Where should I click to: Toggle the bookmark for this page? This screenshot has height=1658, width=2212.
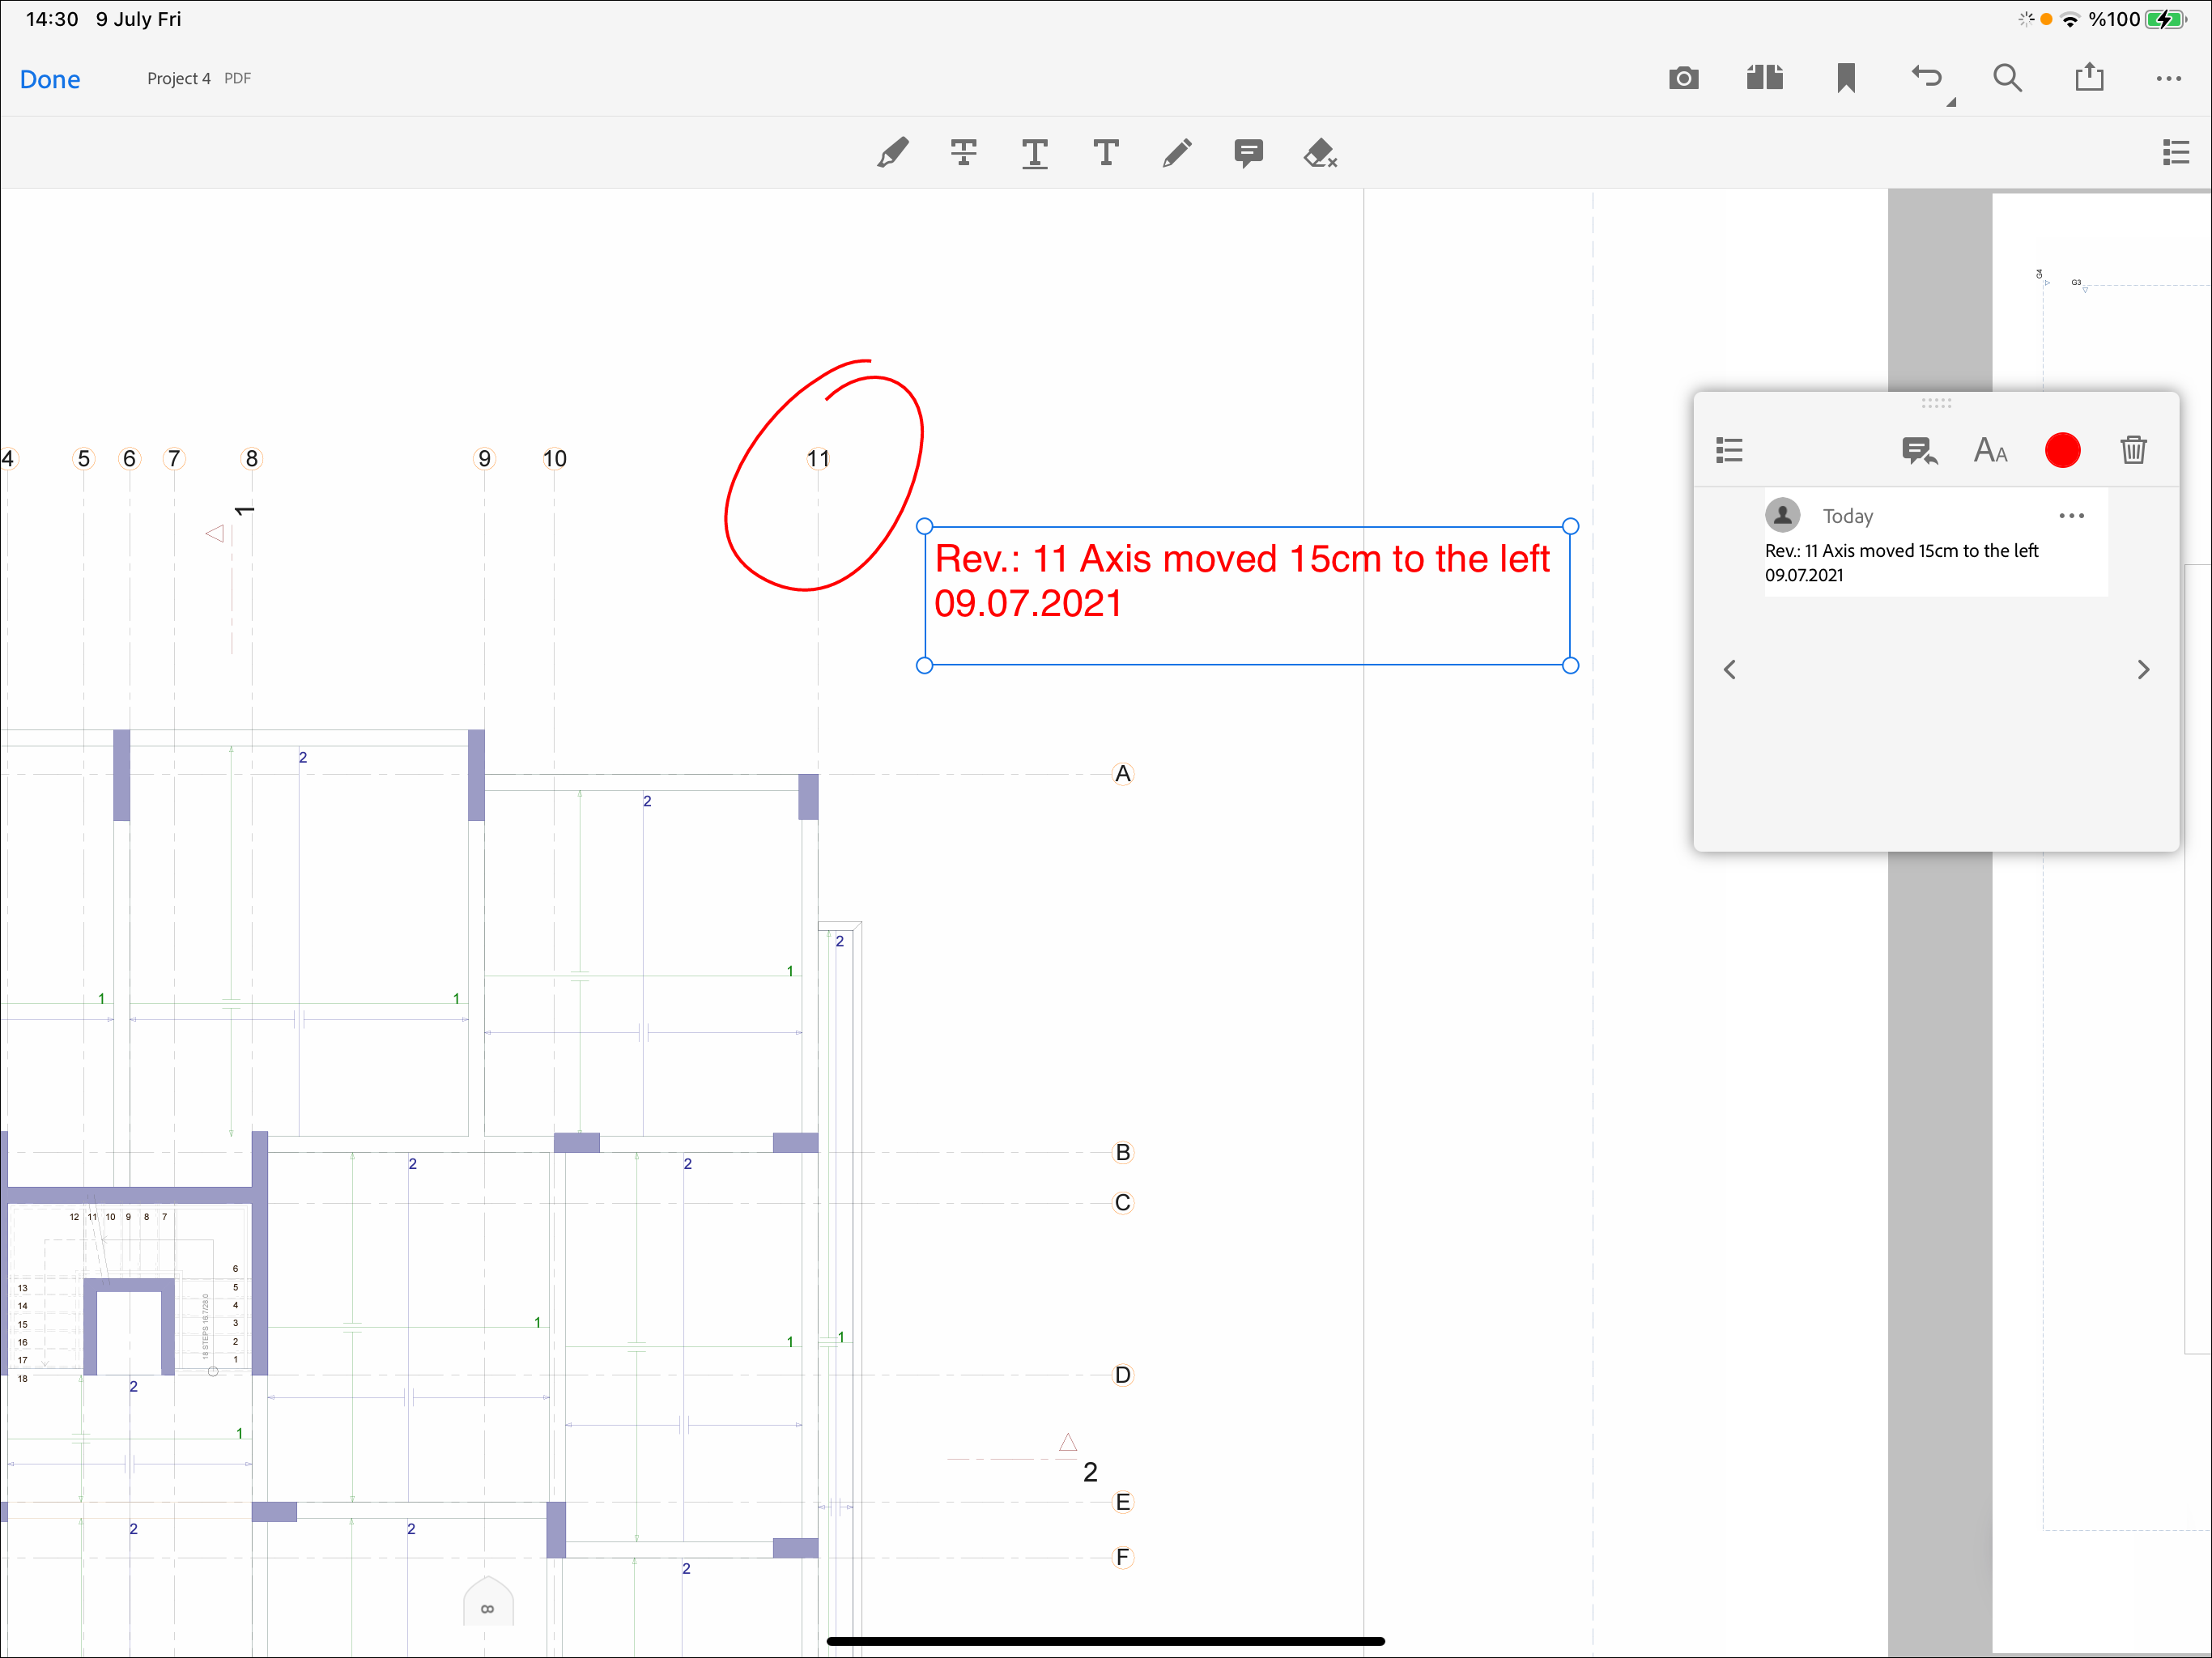(1845, 78)
